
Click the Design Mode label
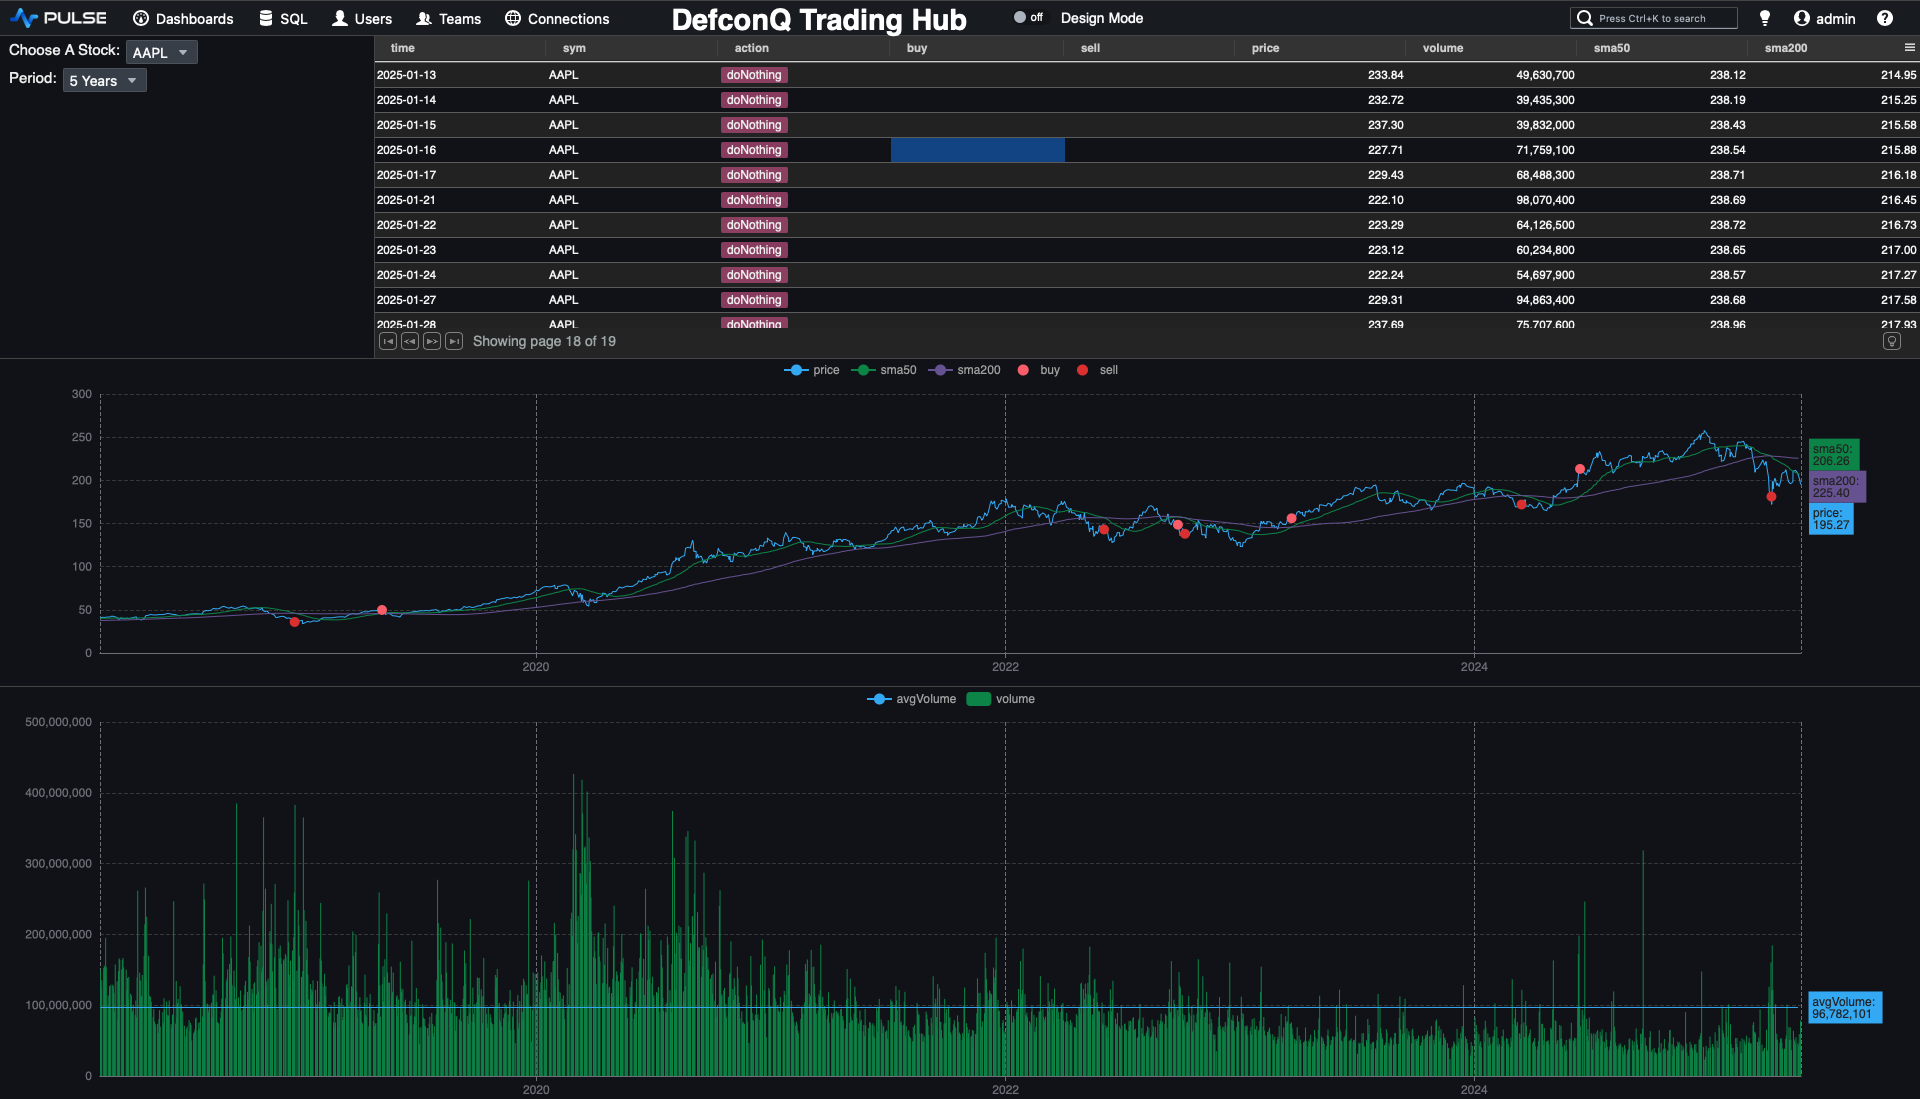1101,18
